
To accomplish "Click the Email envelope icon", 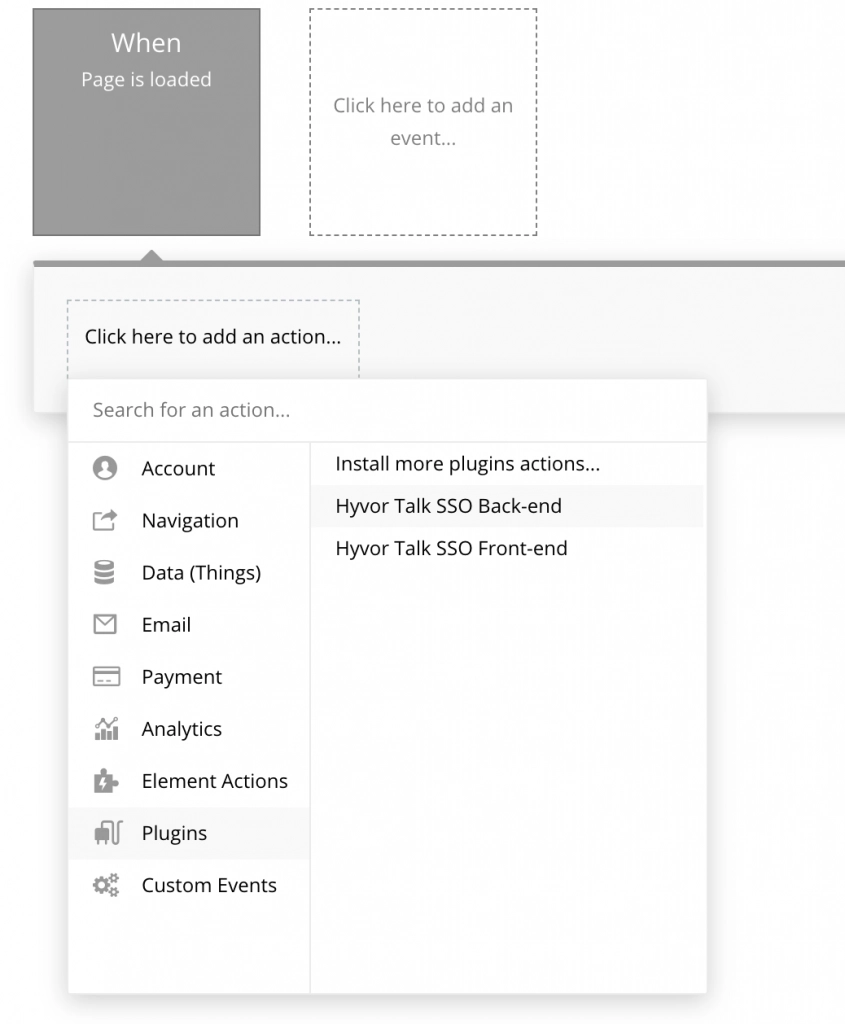I will click(104, 624).
